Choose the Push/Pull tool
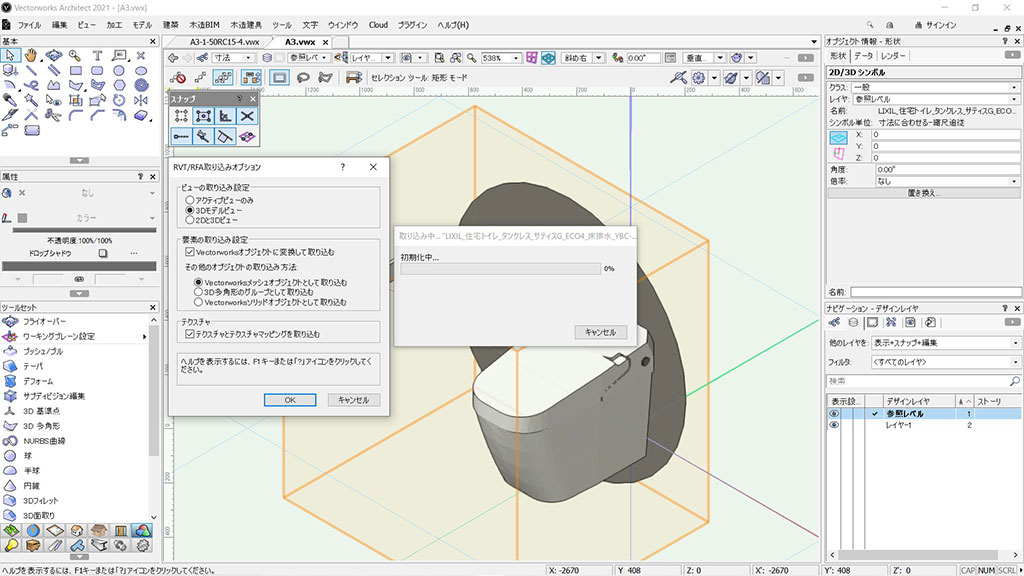1024x576 pixels. (43, 351)
